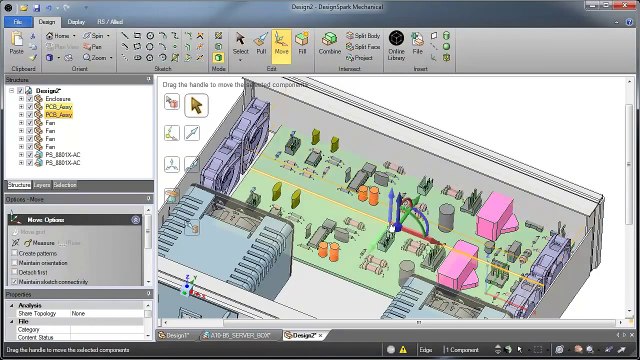The height and width of the screenshot is (360, 640).
Task: Click the Pan view tool
Action: point(92,47)
